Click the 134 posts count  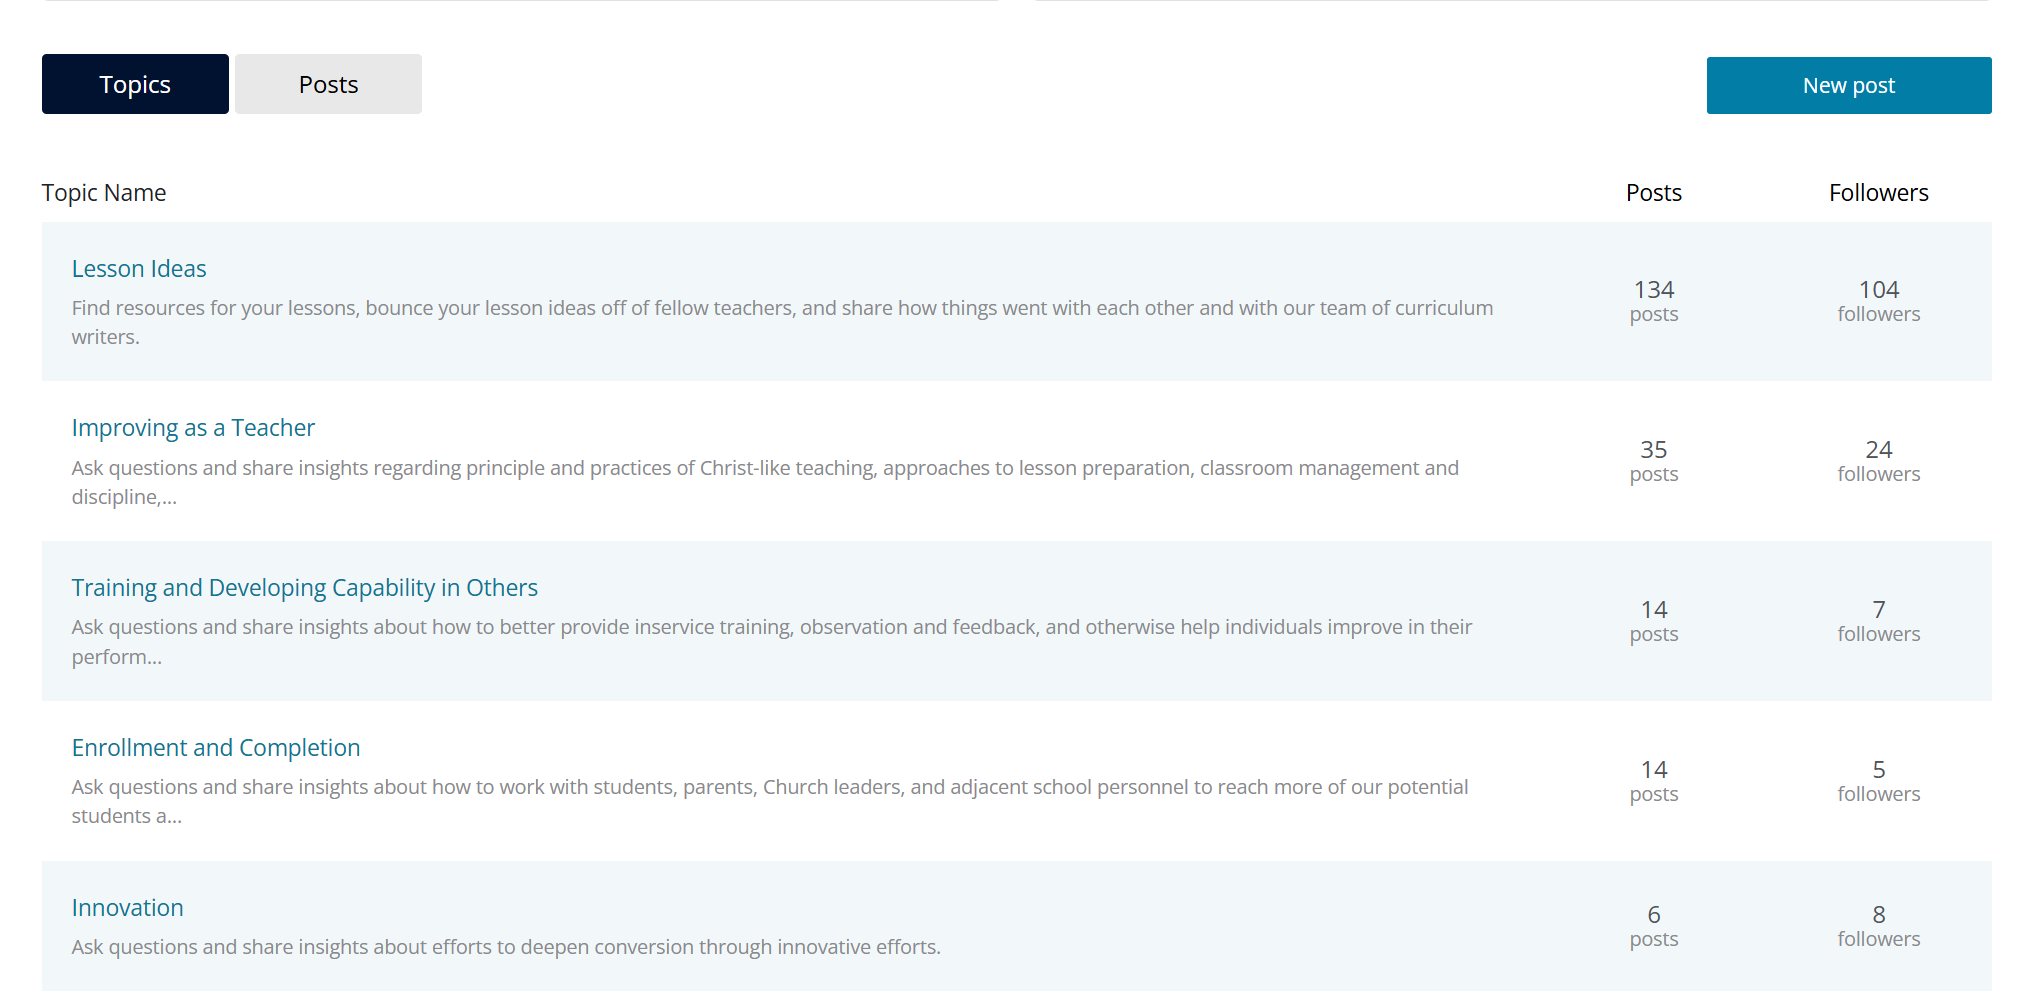tap(1653, 300)
